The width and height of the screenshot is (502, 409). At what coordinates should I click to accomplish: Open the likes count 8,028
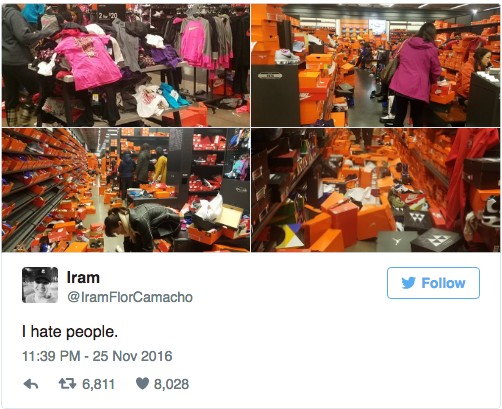click(x=171, y=384)
